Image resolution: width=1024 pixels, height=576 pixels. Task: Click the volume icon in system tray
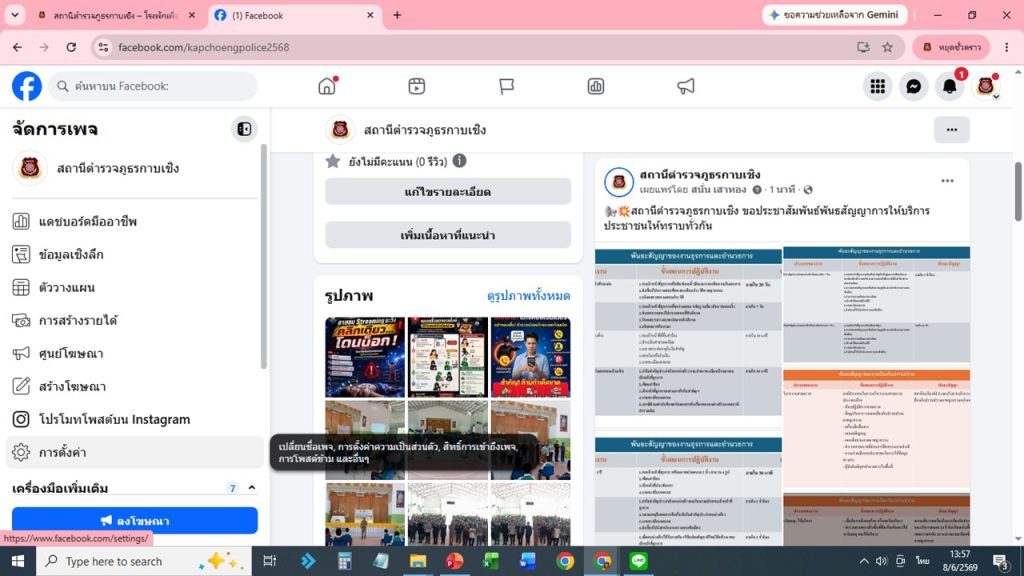(x=882, y=561)
